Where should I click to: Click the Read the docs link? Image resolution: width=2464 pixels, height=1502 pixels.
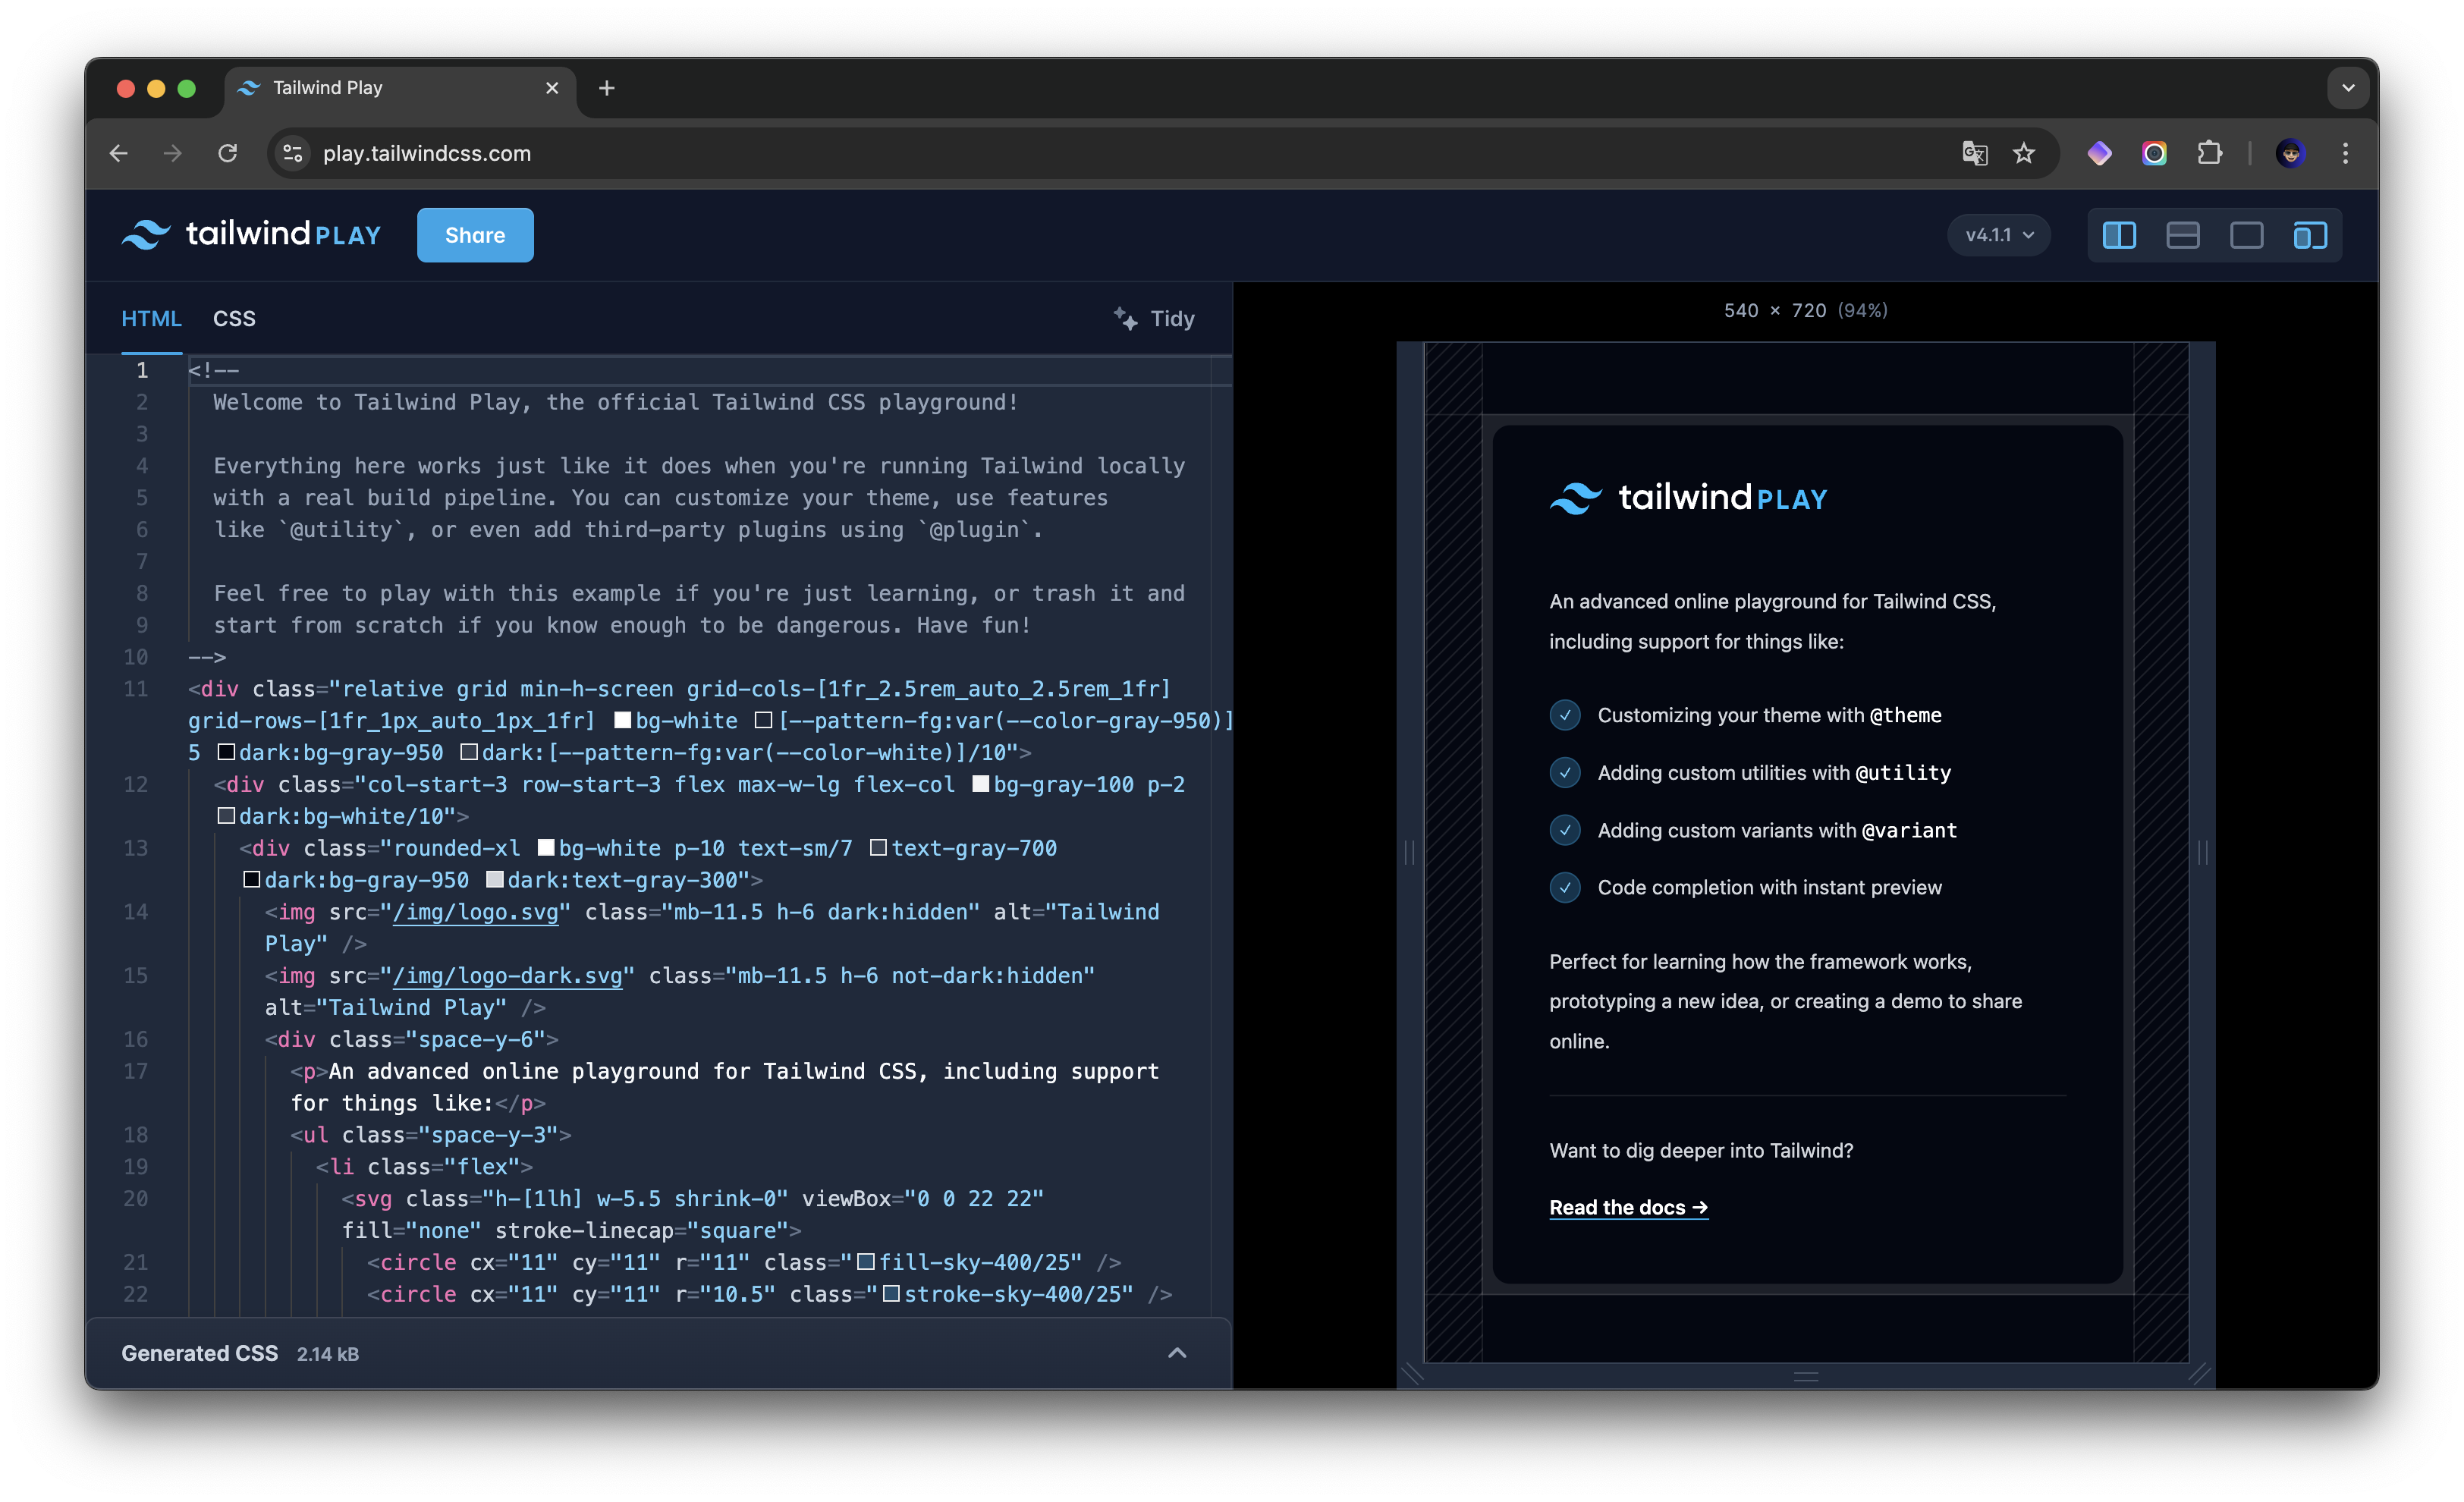point(1628,1207)
